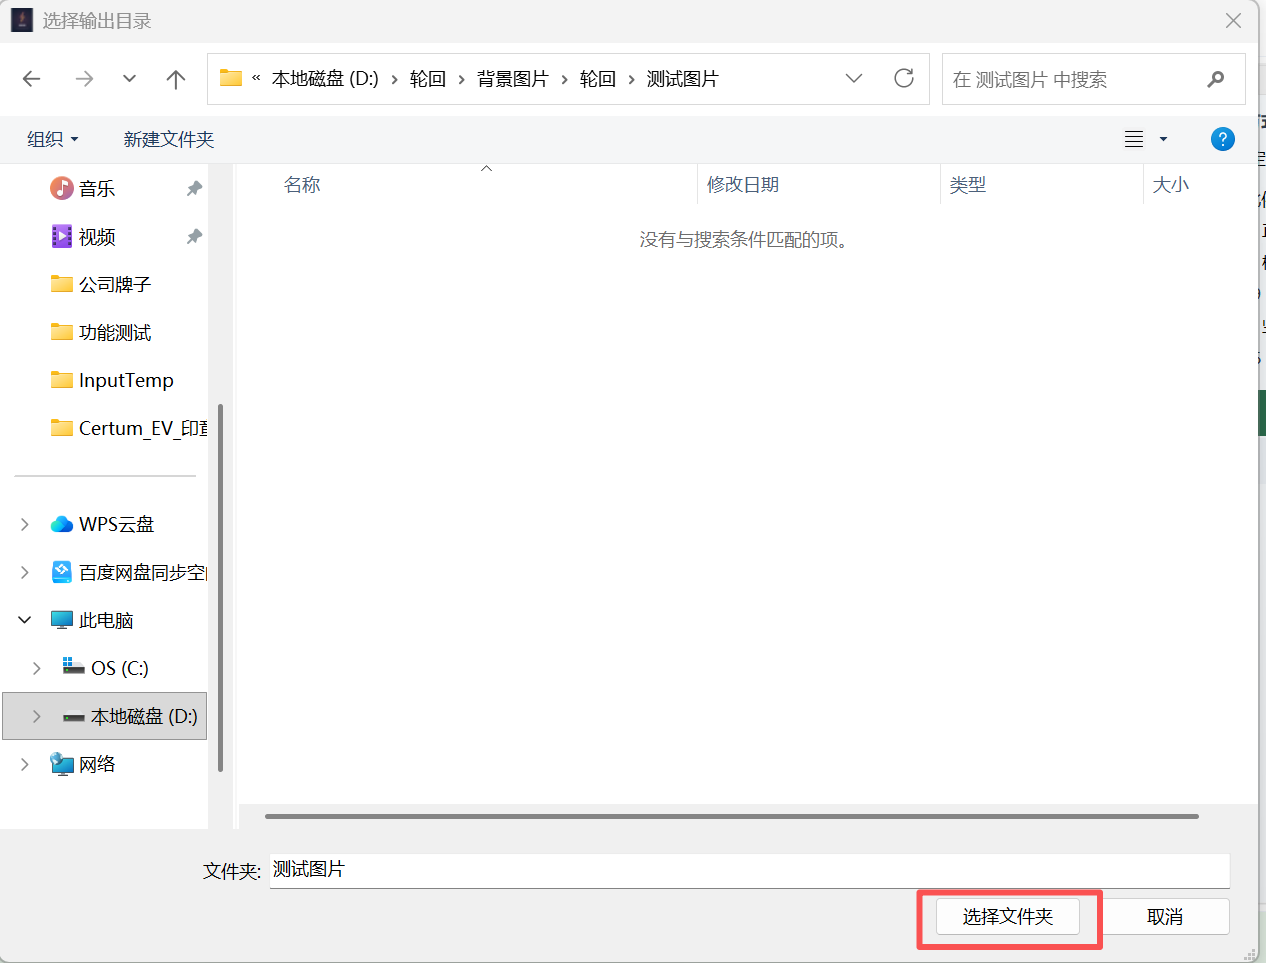Click the pin icon beside 音乐

[194, 188]
